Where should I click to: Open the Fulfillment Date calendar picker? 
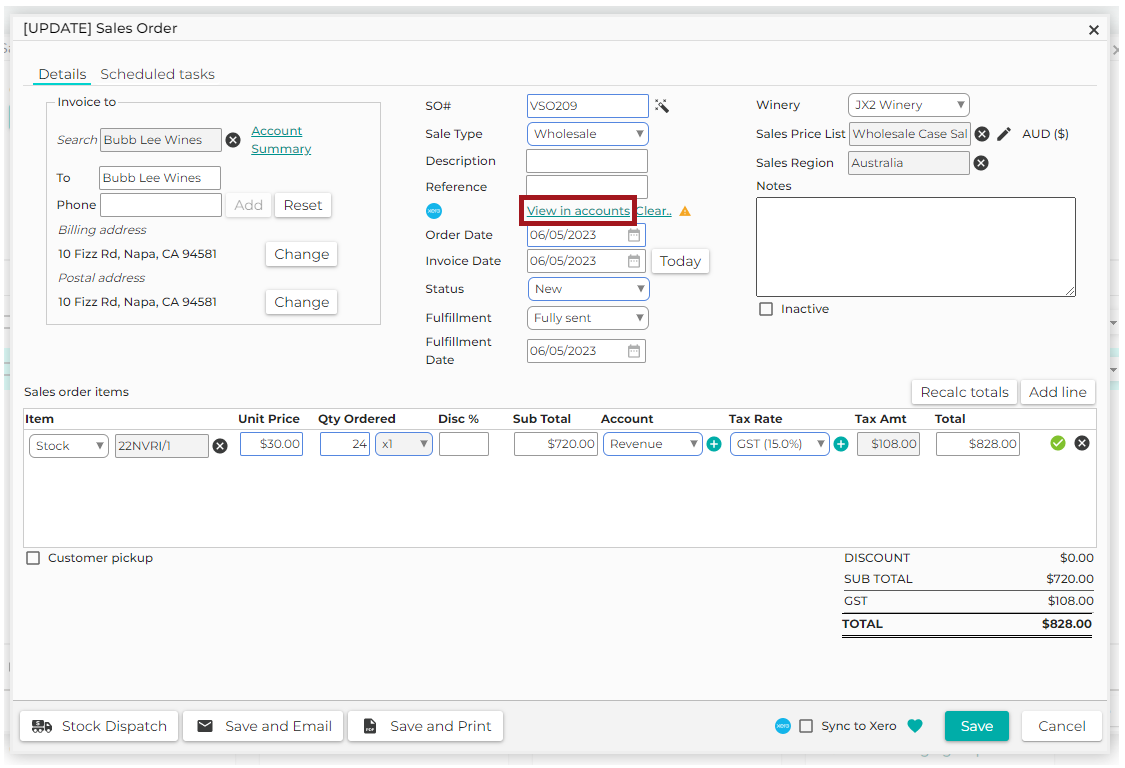634,351
